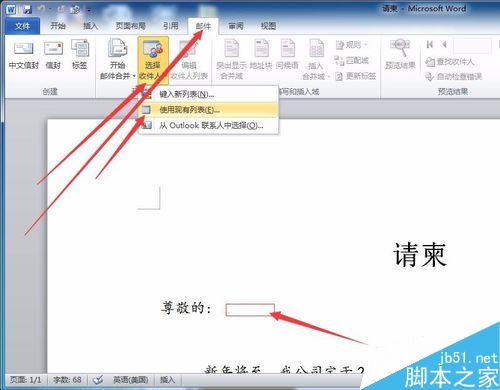Click the Save icon in quick access toolbar

coord(27,9)
